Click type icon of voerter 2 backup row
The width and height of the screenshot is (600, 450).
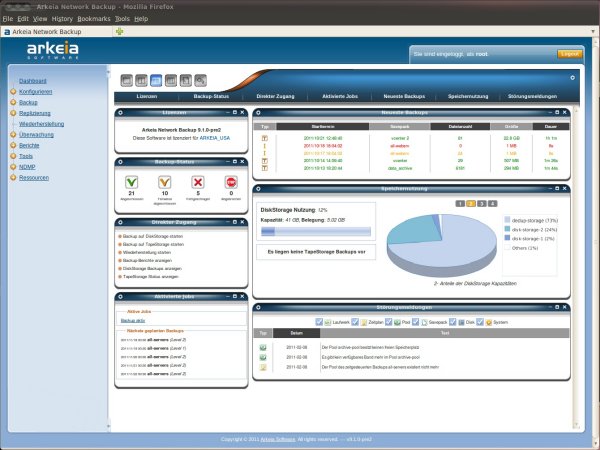tap(264, 138)
